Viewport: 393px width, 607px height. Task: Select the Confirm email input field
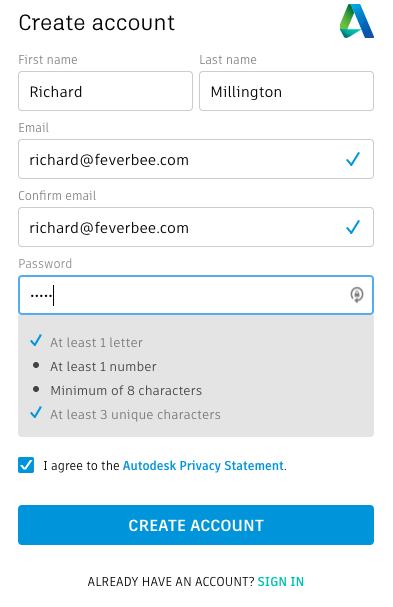[196, 227]
